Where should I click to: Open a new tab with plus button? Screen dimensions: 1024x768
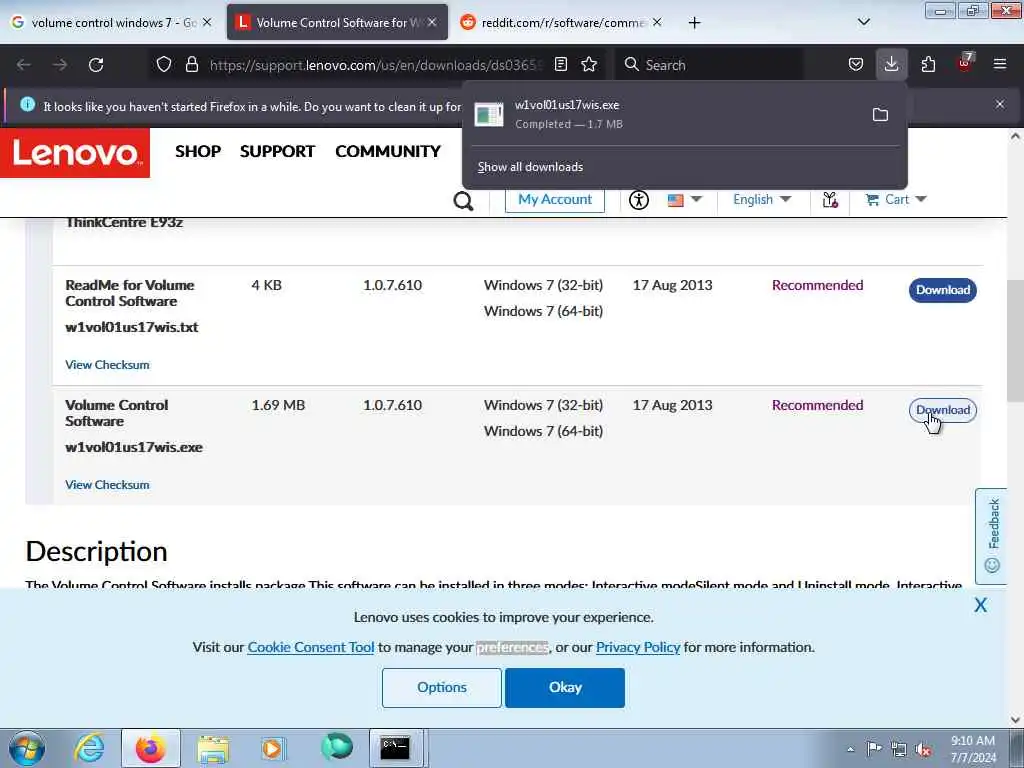(694, 23)
